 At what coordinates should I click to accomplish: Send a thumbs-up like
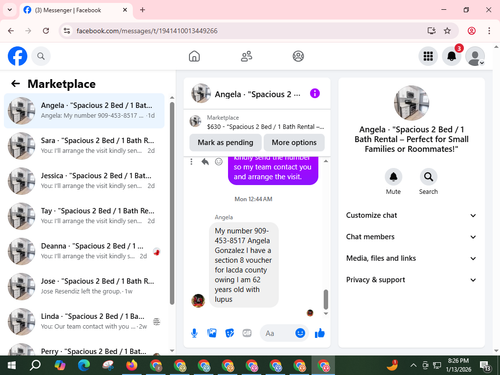(320, 333)
